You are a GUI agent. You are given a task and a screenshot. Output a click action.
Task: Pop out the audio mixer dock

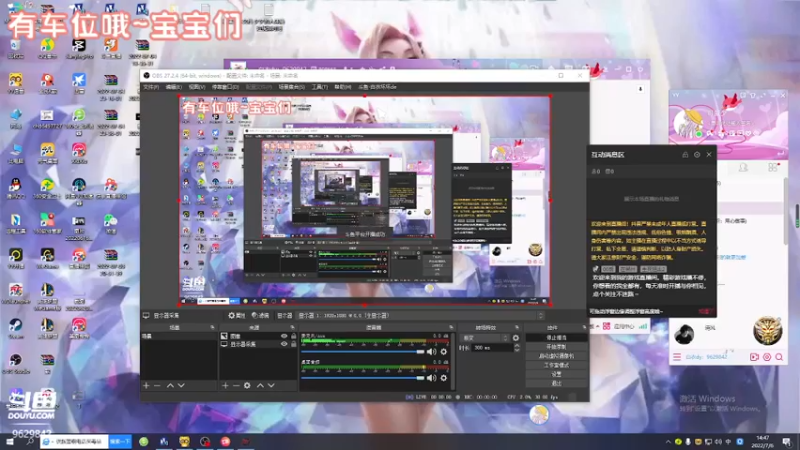click(451, 328)
